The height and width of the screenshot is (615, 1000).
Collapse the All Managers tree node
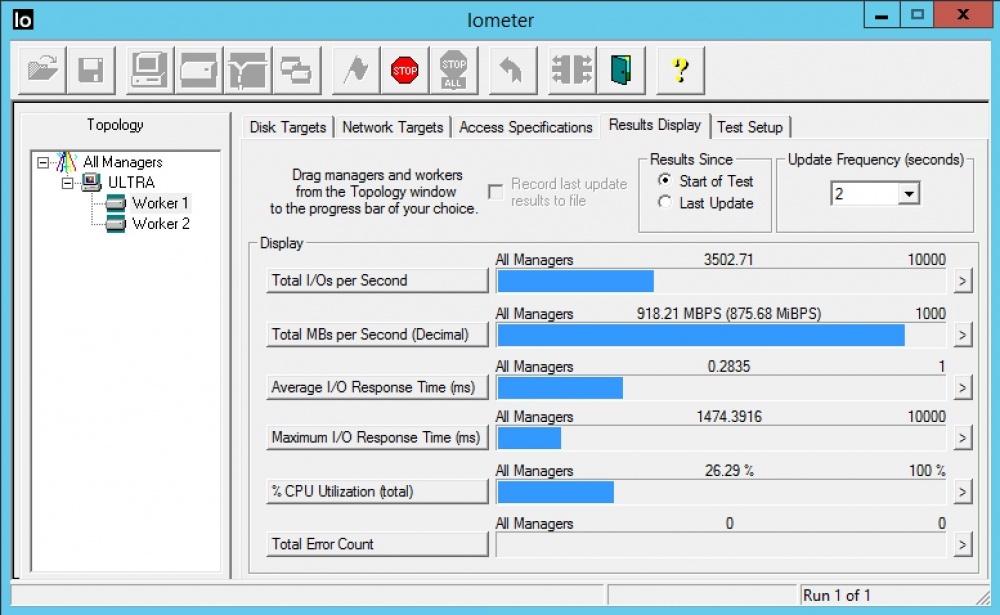point(43,163)
